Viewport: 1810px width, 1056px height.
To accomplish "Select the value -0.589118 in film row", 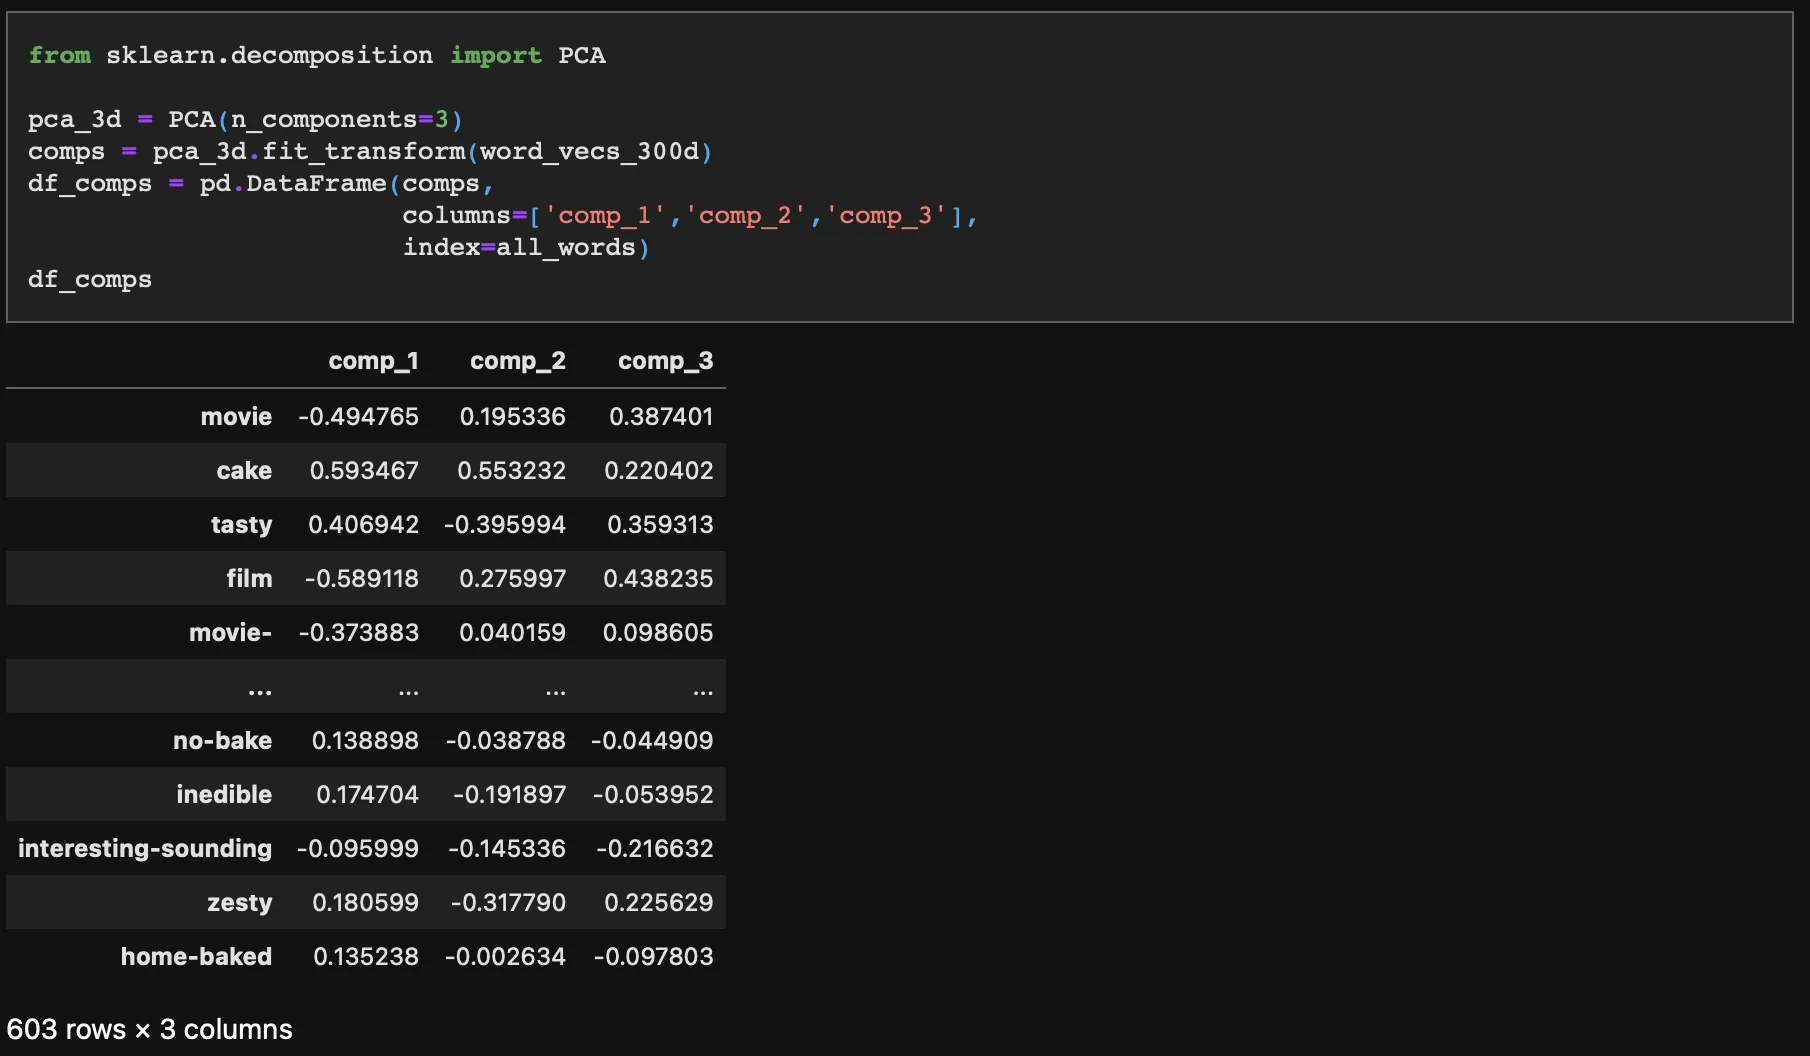I will pos(361,578).
